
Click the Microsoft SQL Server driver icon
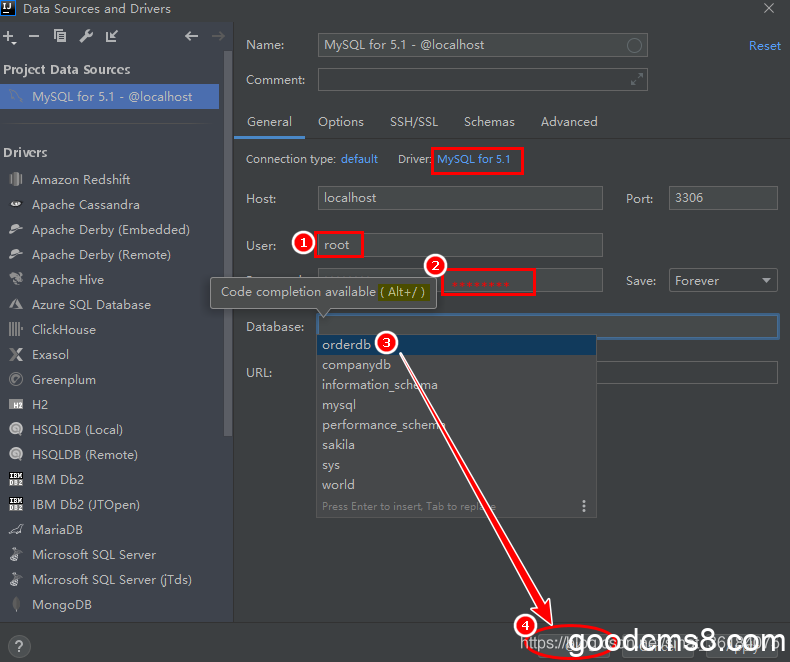click(x=16, y=554)
